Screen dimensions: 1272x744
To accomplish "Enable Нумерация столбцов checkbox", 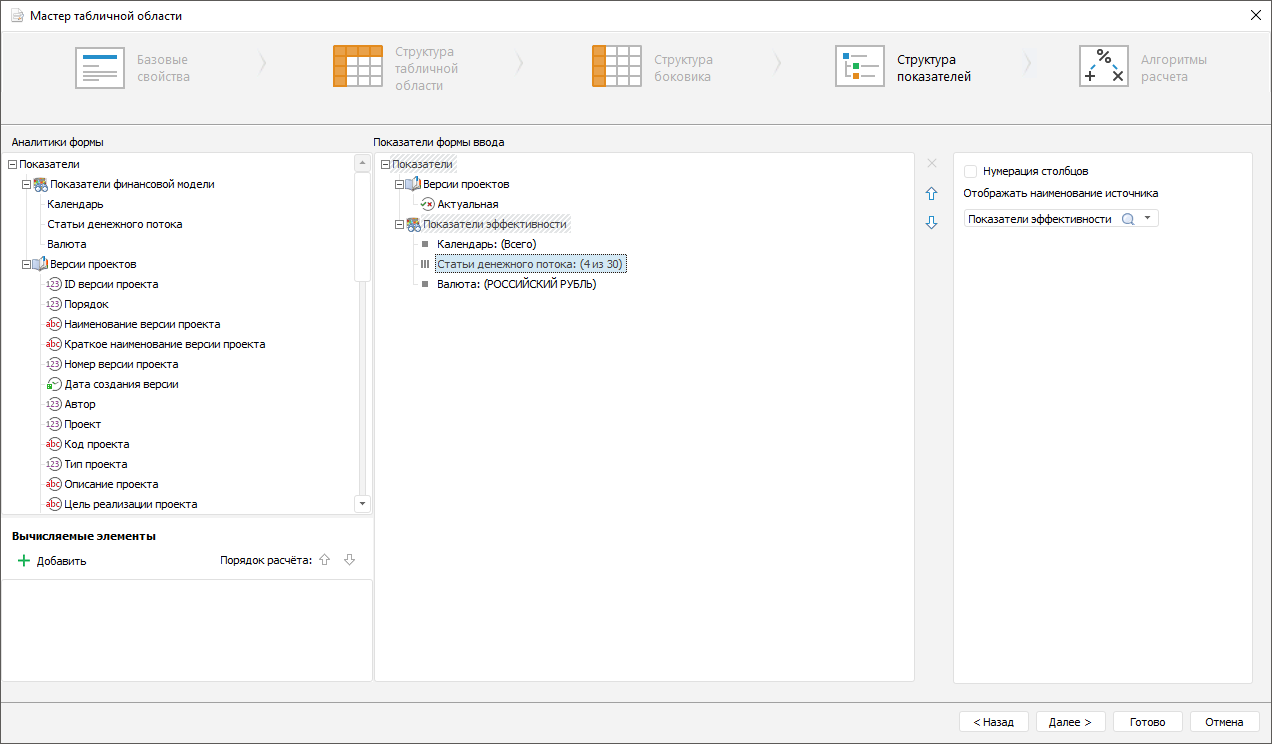I will pyautogui.click(x=970, y=171).
